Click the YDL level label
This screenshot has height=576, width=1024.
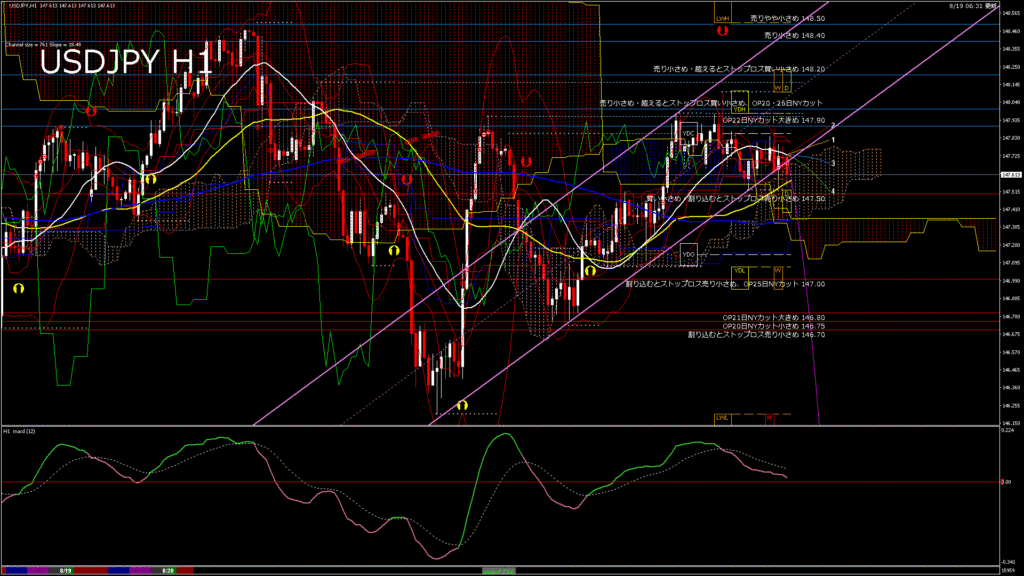click(740, 270)
